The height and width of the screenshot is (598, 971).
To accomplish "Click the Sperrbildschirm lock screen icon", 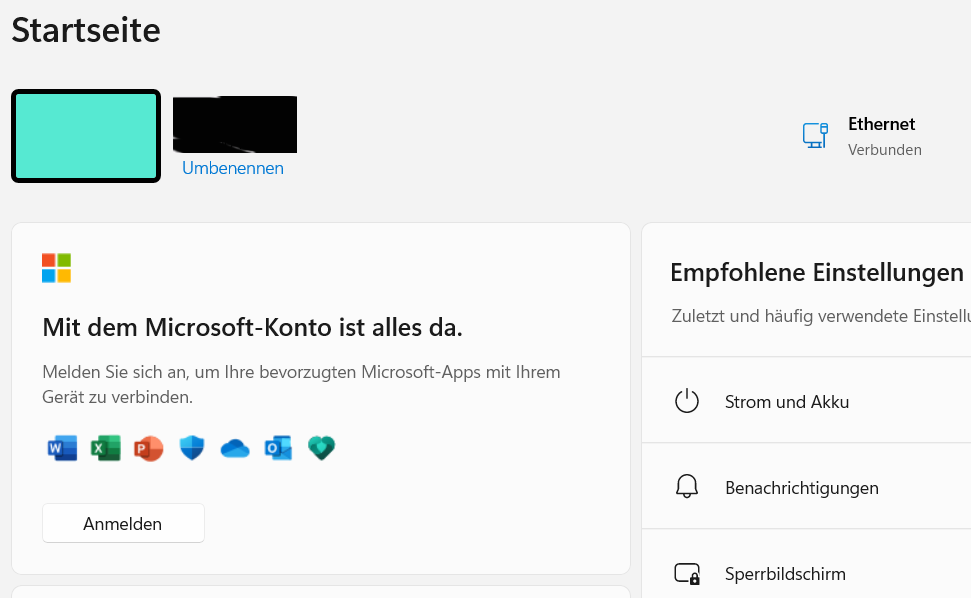I will [687, 574].
